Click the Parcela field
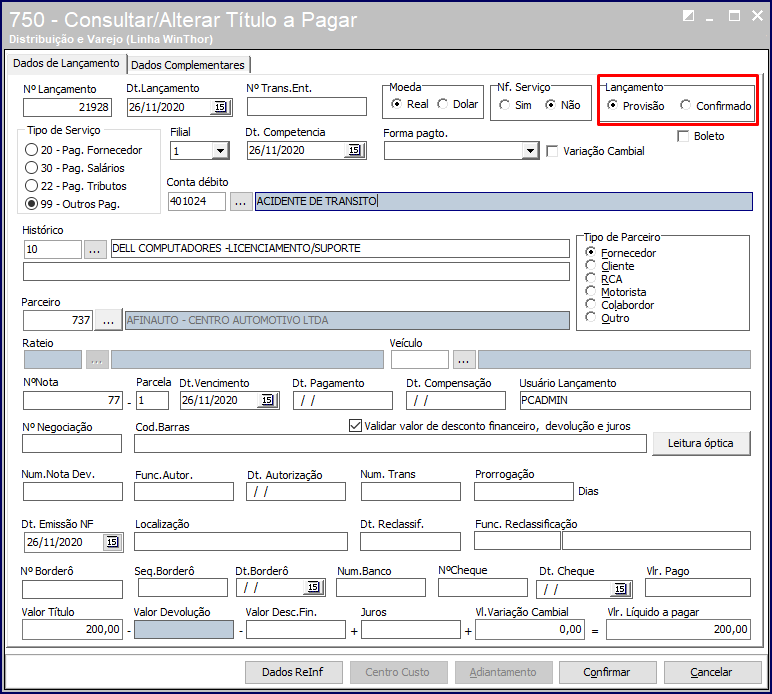772x694 pixels. 152,401
